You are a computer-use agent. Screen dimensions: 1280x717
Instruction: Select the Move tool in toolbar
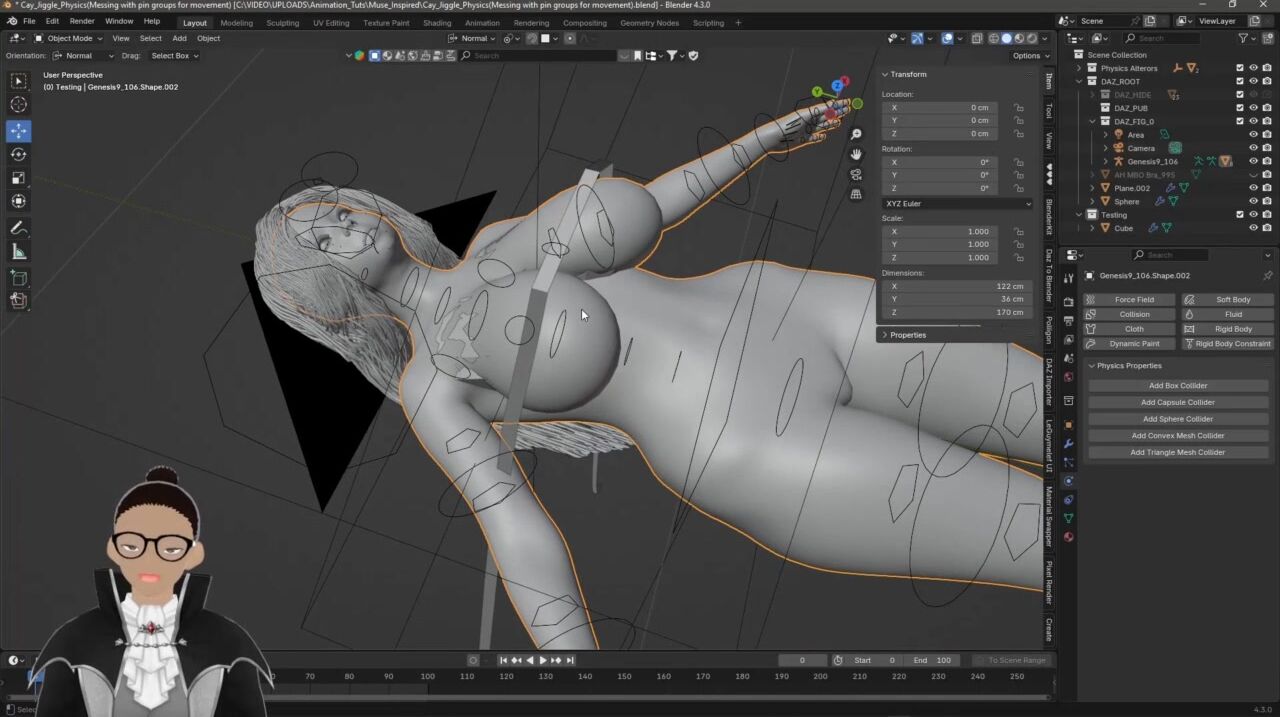tap(18, 131)
